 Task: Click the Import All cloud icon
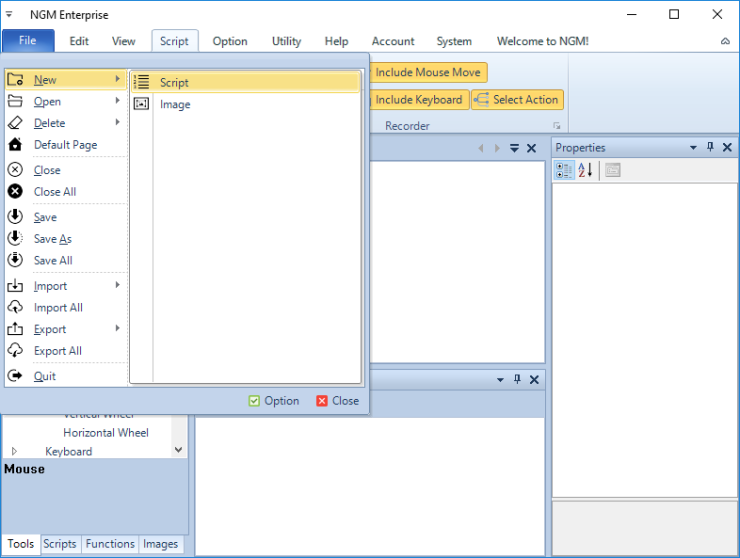(15, 307)
